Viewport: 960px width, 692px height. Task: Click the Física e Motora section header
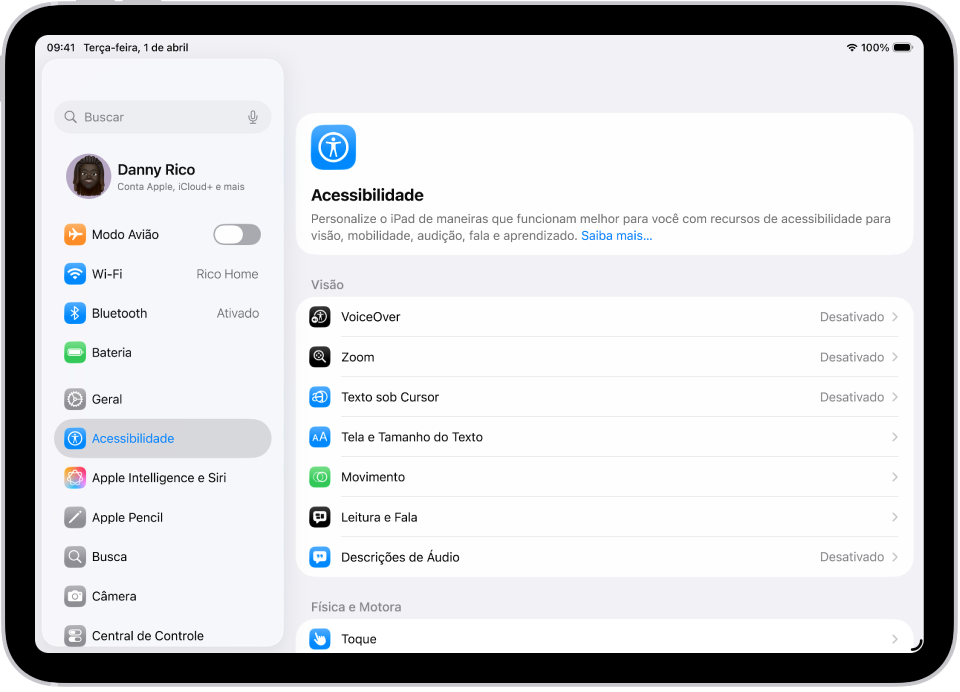pos(356,607)
